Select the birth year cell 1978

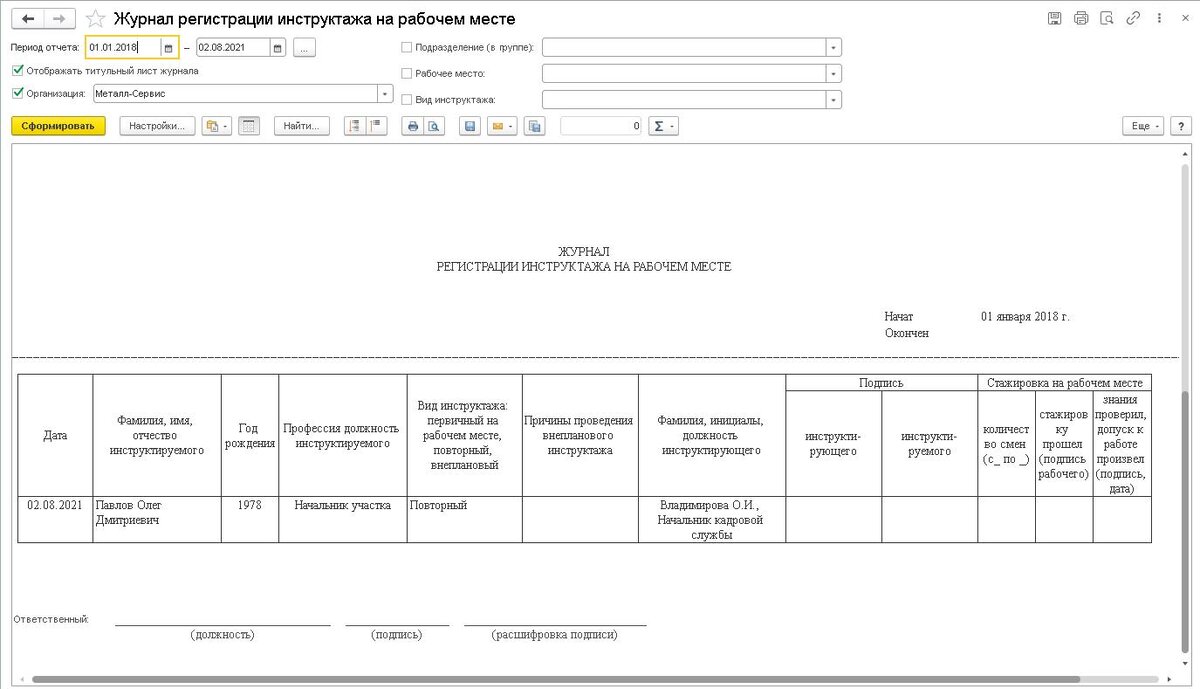point(250,519)
